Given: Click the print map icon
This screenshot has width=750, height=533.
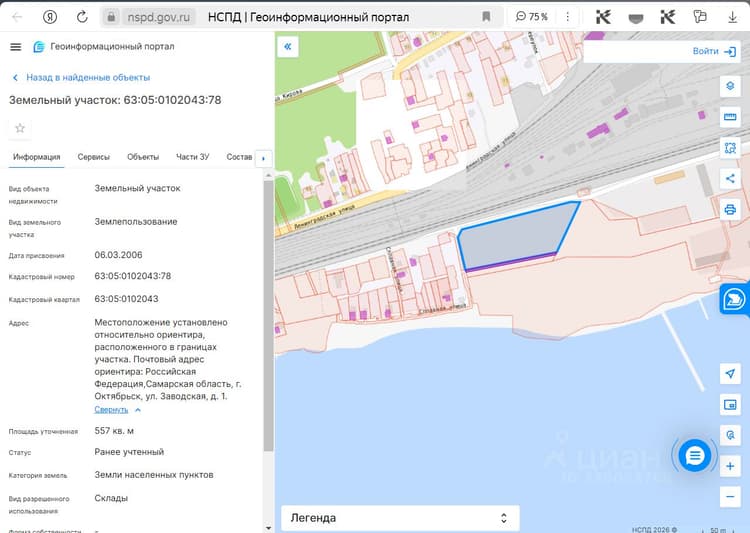Looking at the screenshot, I should 730,209.
